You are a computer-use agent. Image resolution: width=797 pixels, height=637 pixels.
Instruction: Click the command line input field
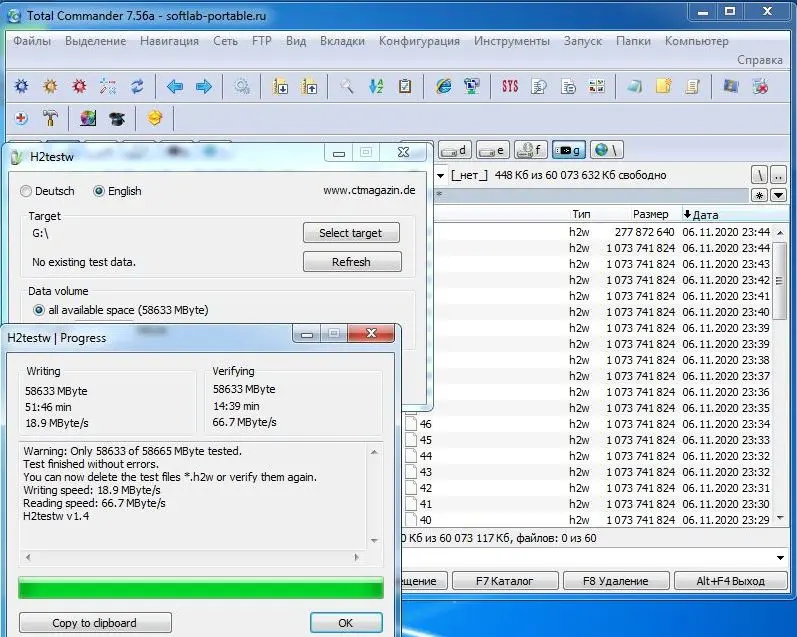tap(587, 558)
